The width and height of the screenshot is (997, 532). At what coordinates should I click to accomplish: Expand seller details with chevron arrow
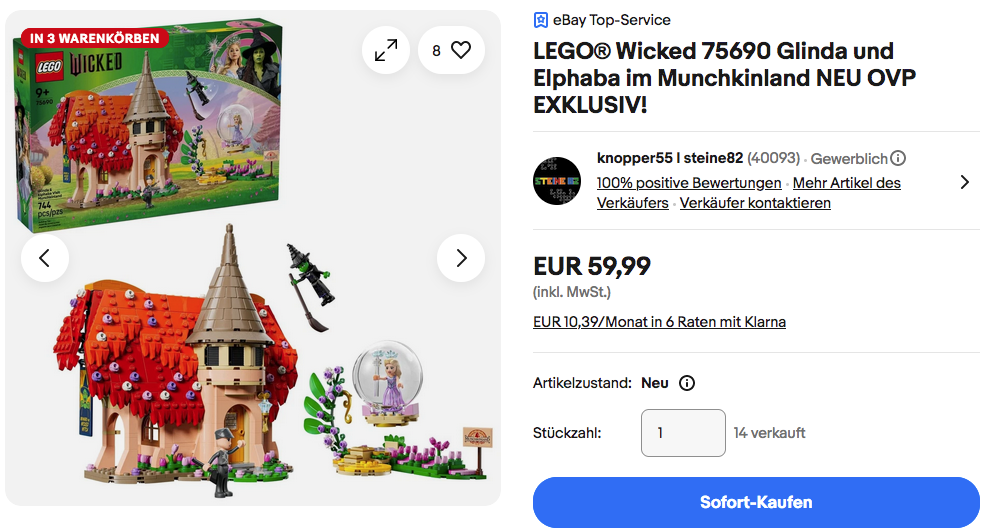[x=964, y=182]
